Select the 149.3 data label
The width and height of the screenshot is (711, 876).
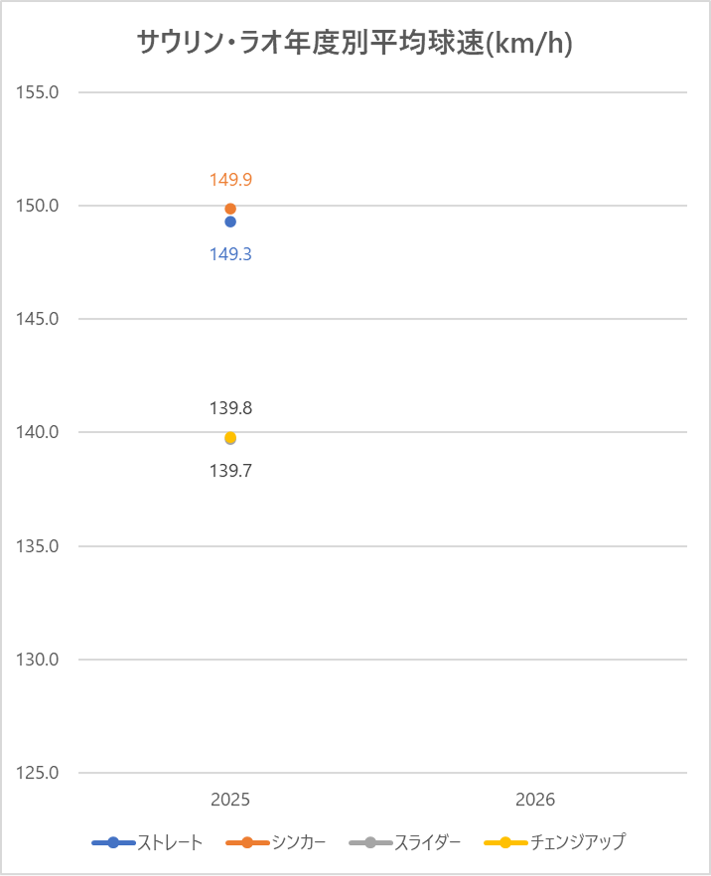(x=230, y=254)
